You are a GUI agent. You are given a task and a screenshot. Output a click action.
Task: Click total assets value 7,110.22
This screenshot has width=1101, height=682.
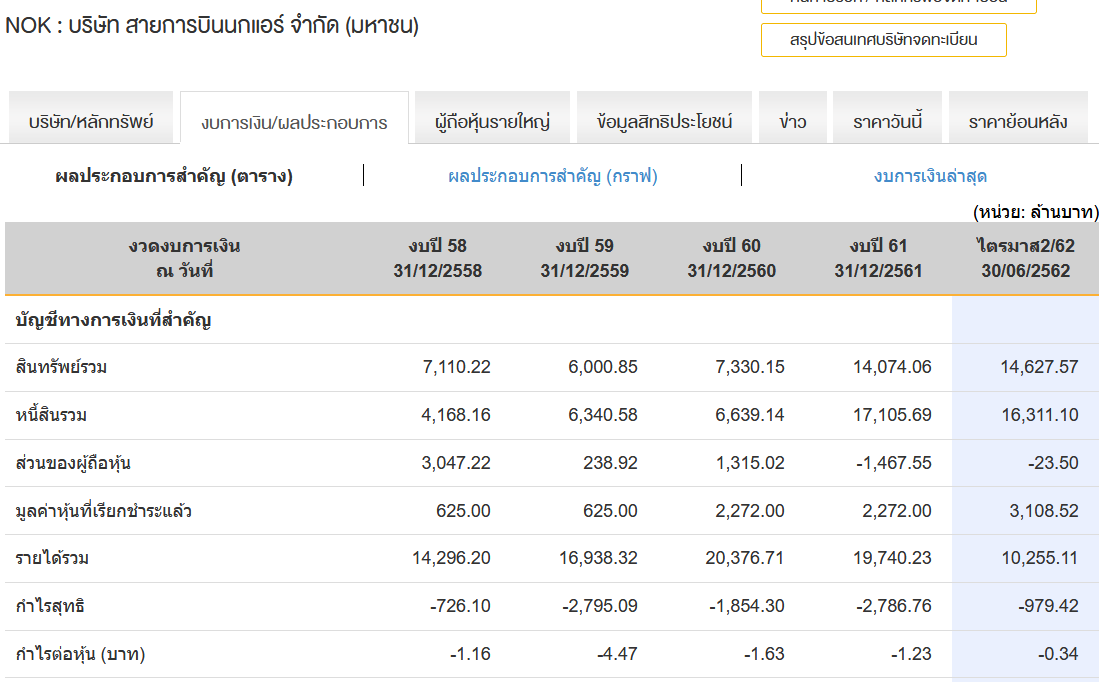456,367
